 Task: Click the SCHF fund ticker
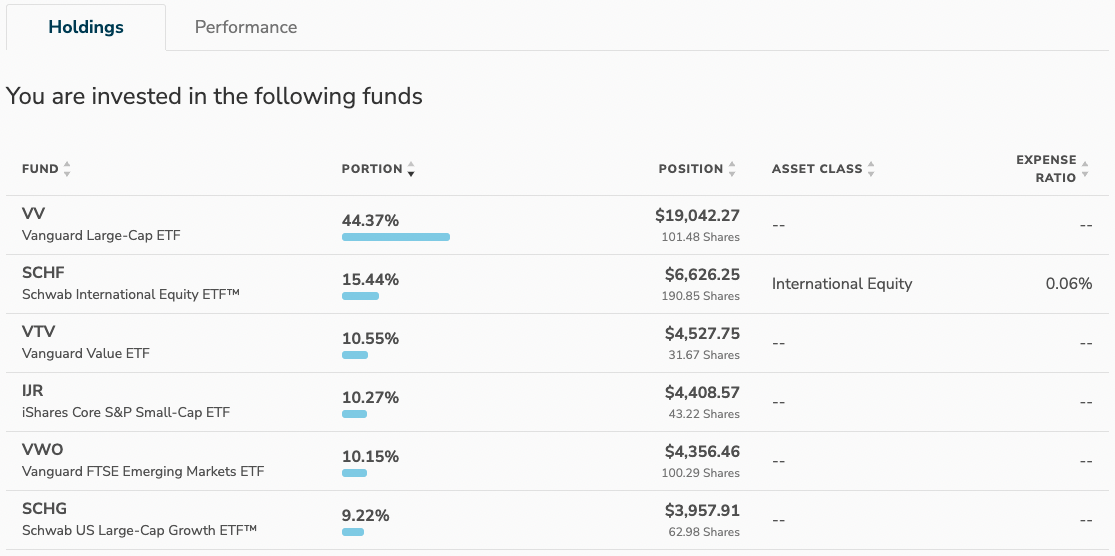[43, 272]
